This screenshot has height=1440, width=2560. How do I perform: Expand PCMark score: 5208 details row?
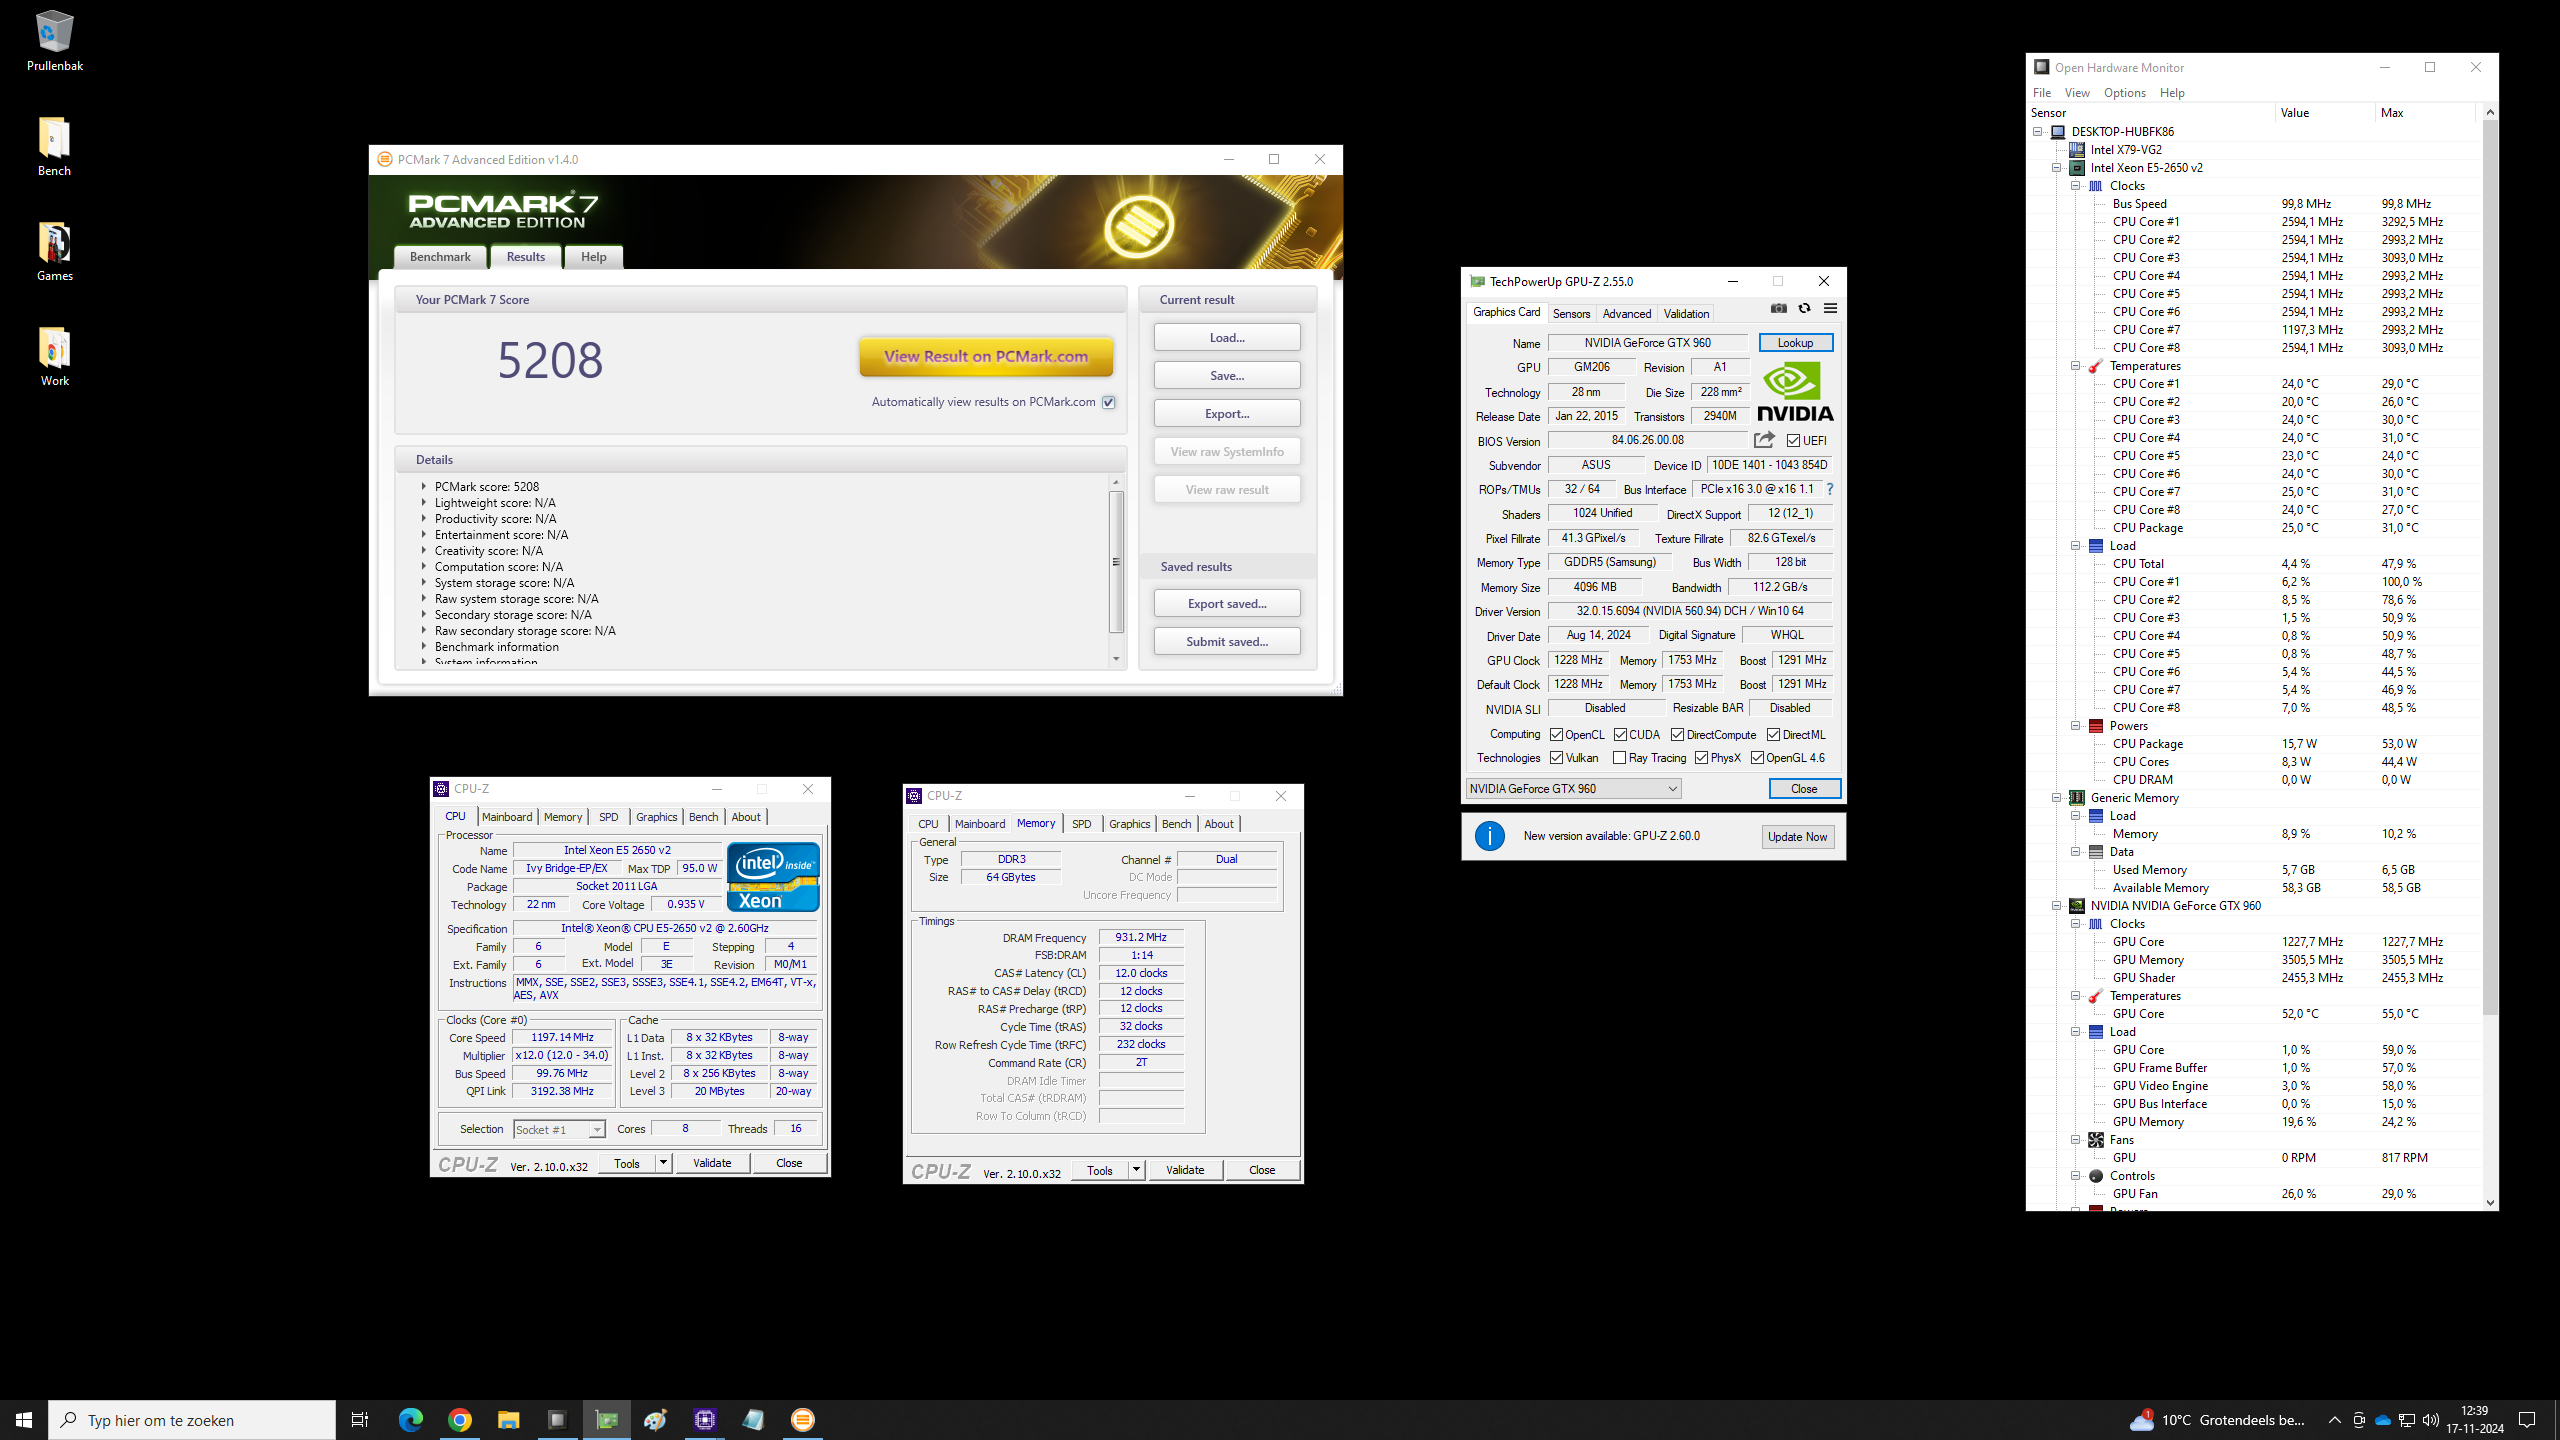click(x=424, y=487)
